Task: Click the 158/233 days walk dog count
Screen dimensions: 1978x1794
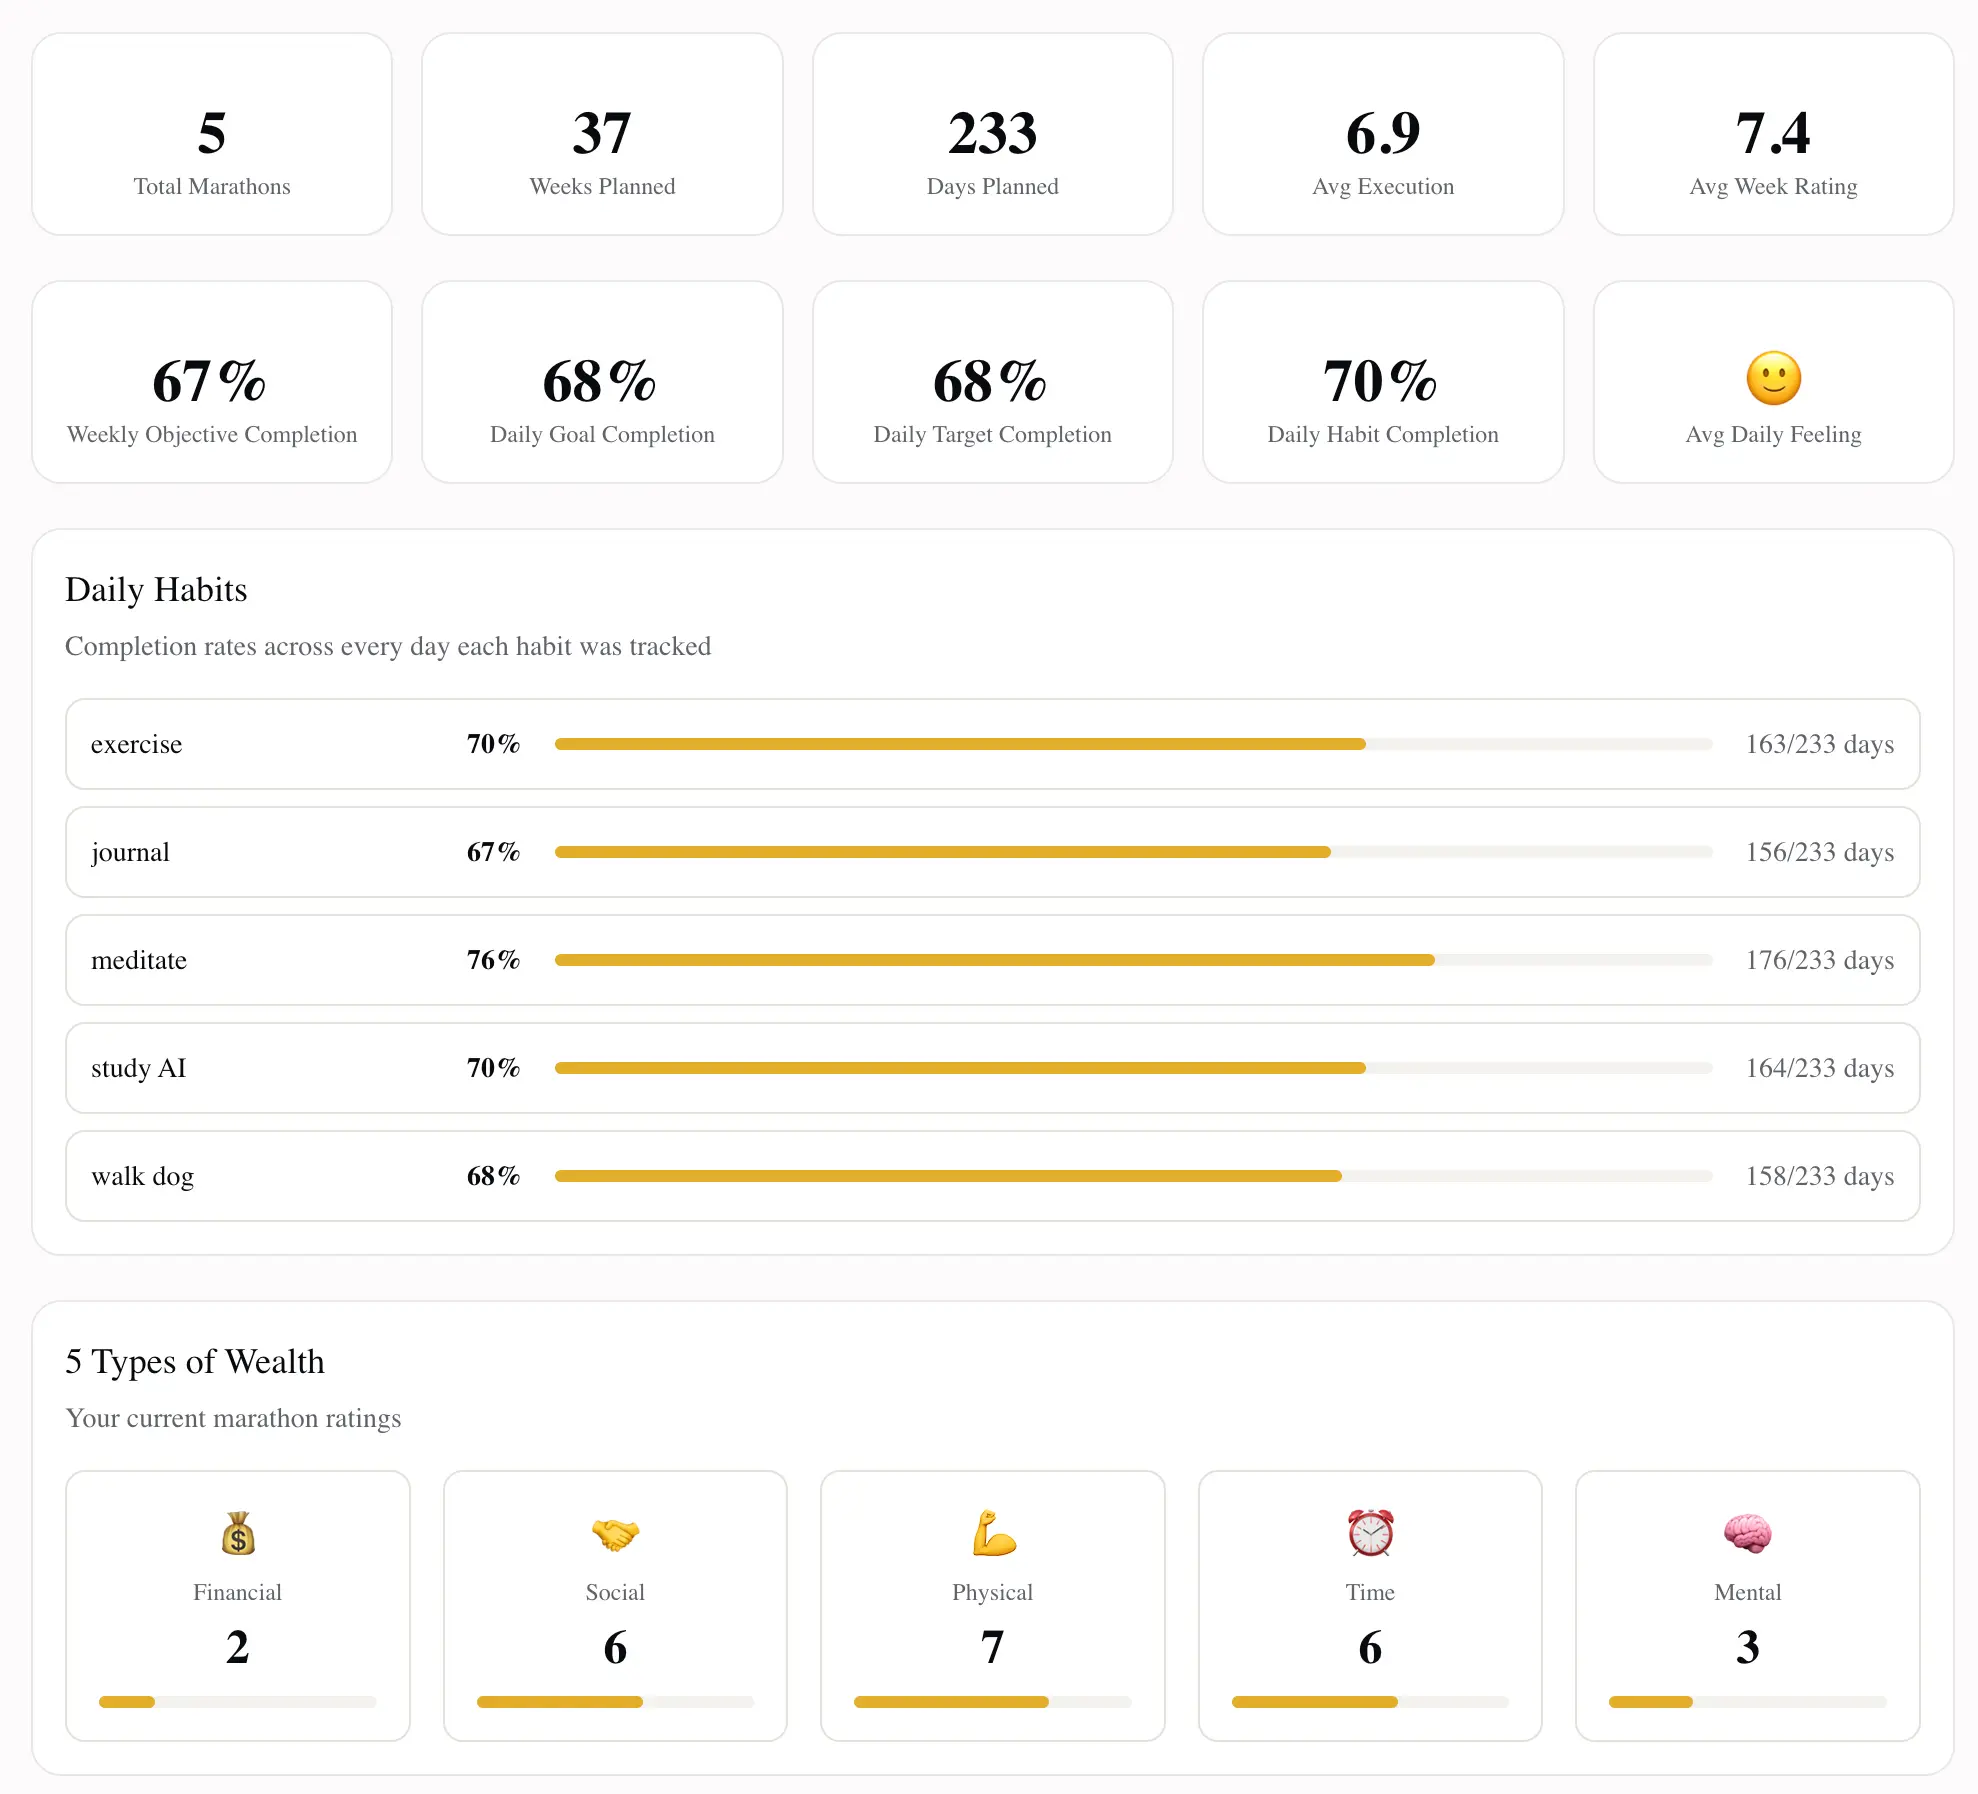Action: [x=1820, y=1177]
